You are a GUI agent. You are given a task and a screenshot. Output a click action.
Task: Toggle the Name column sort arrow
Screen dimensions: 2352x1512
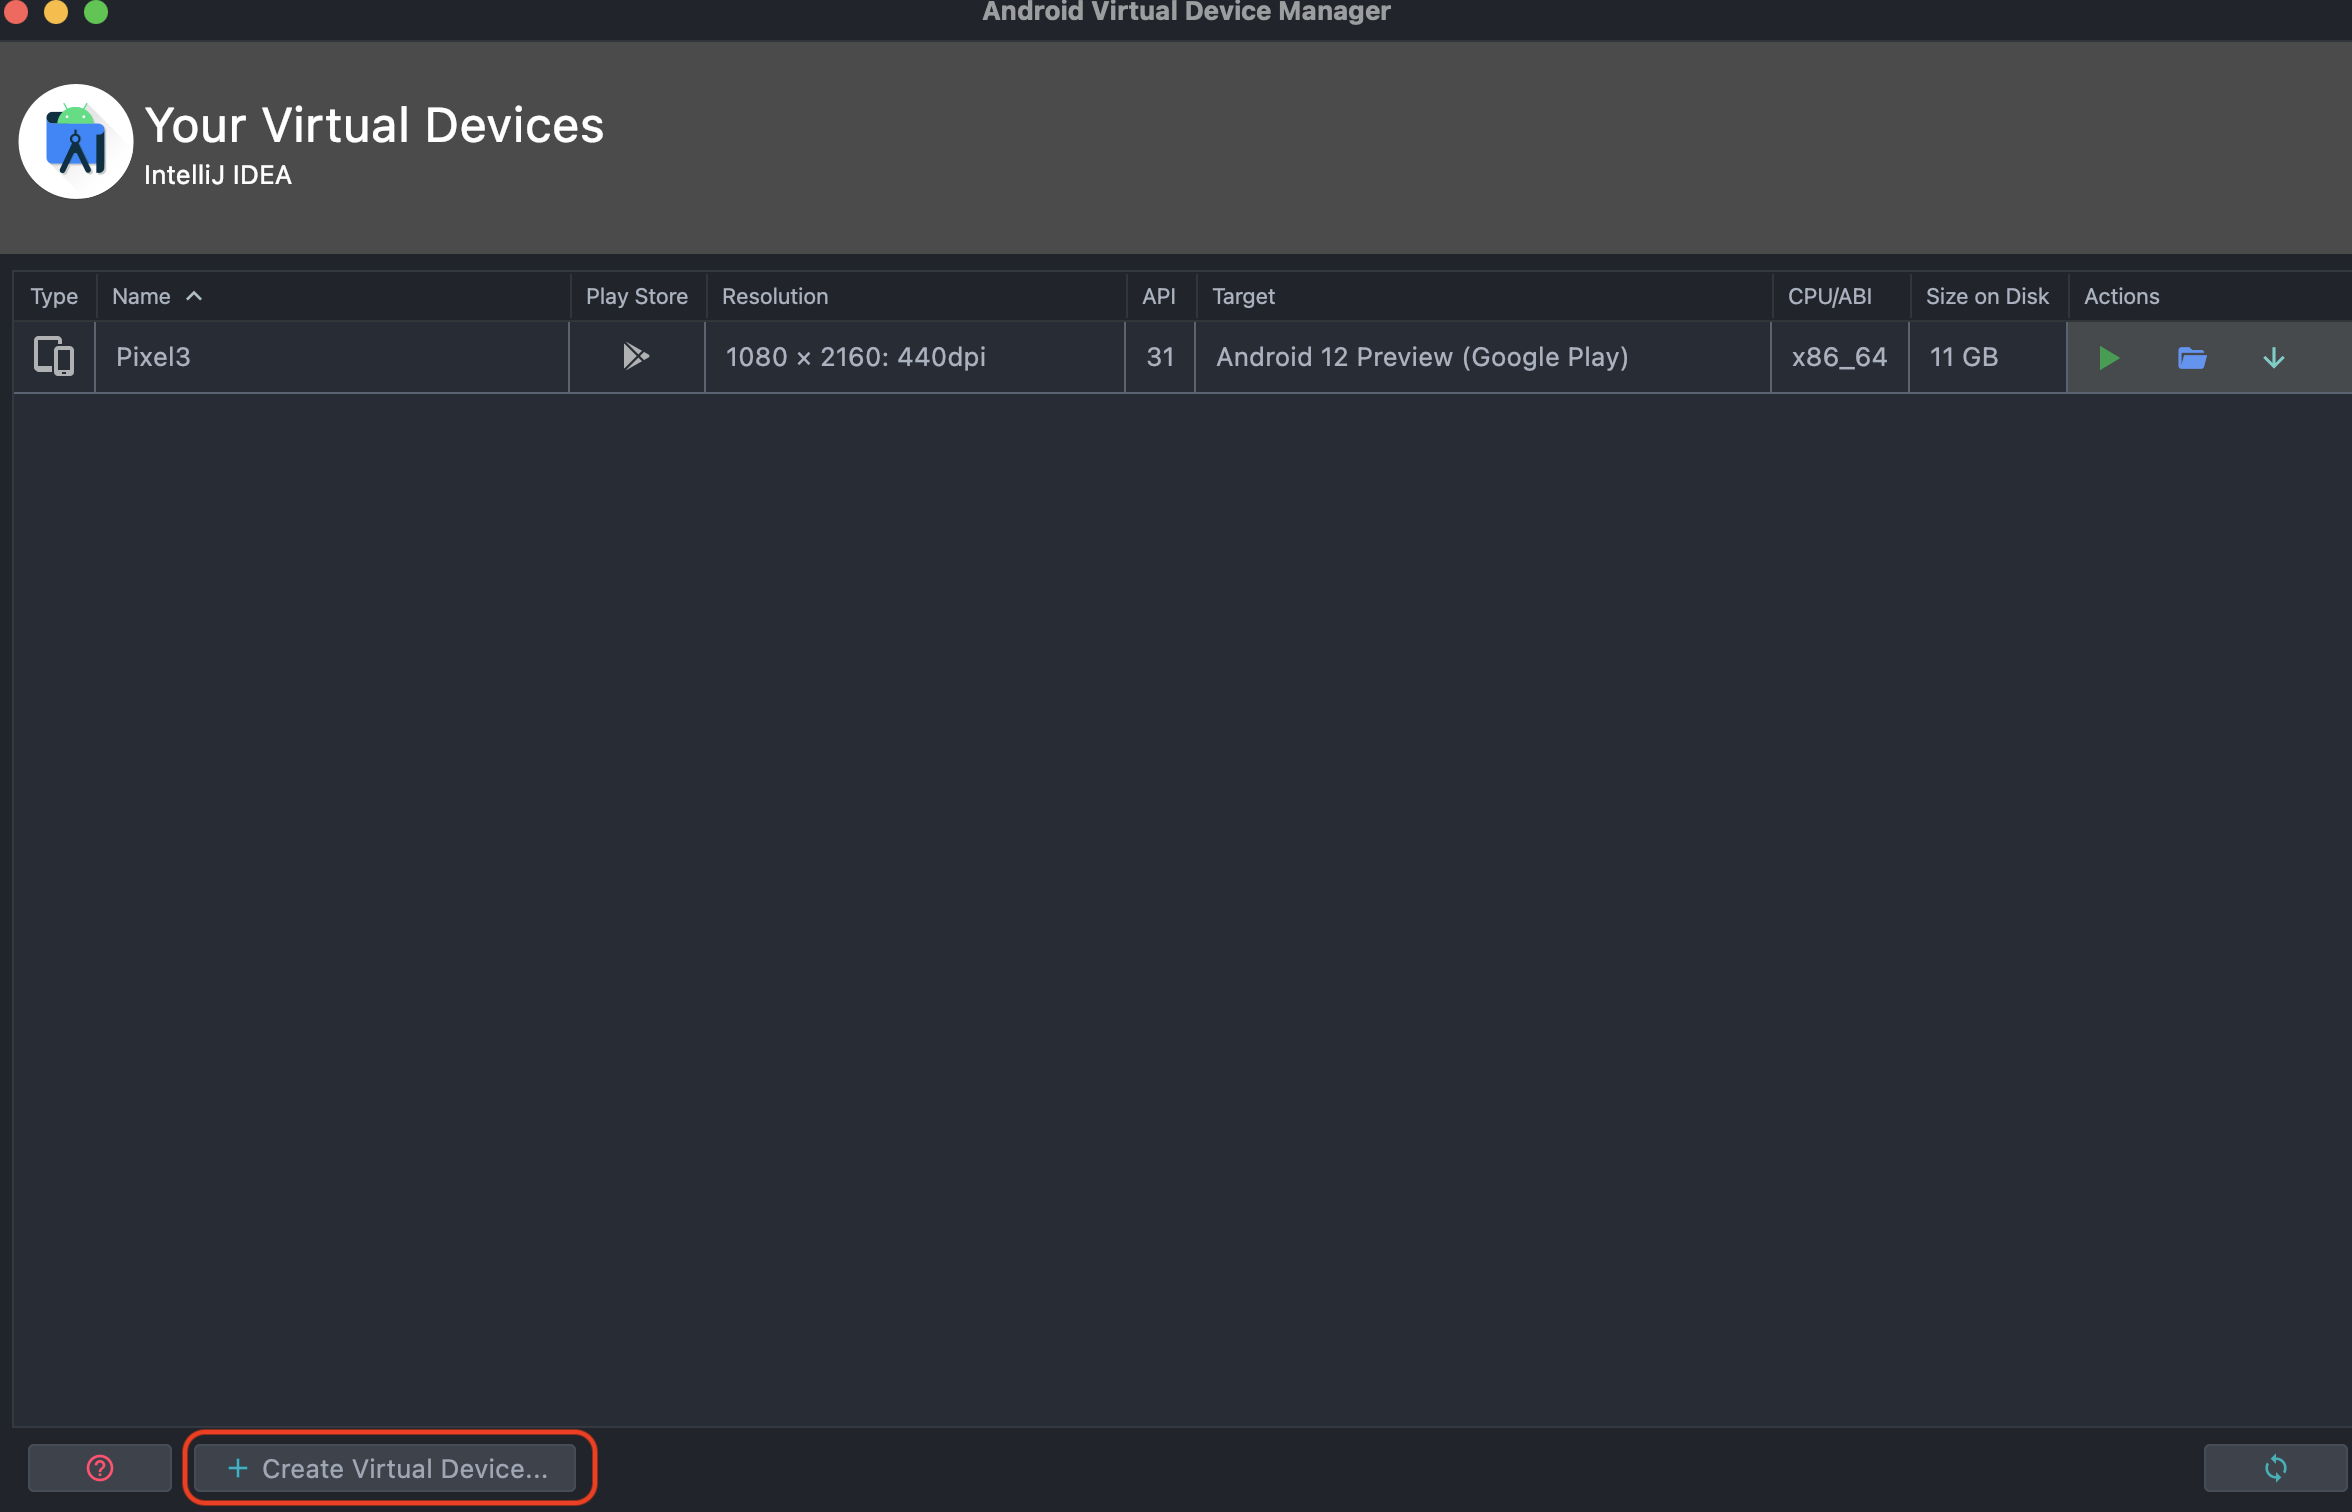click(x=195, y=296)
